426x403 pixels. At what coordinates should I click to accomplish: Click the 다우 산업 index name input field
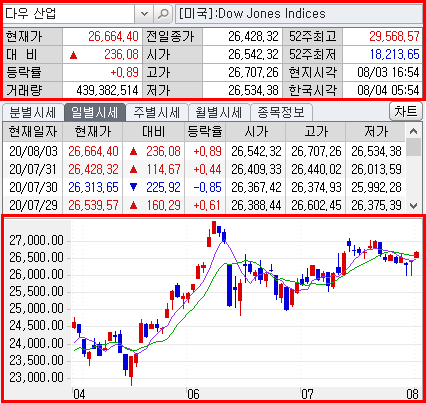click(69, 14)
